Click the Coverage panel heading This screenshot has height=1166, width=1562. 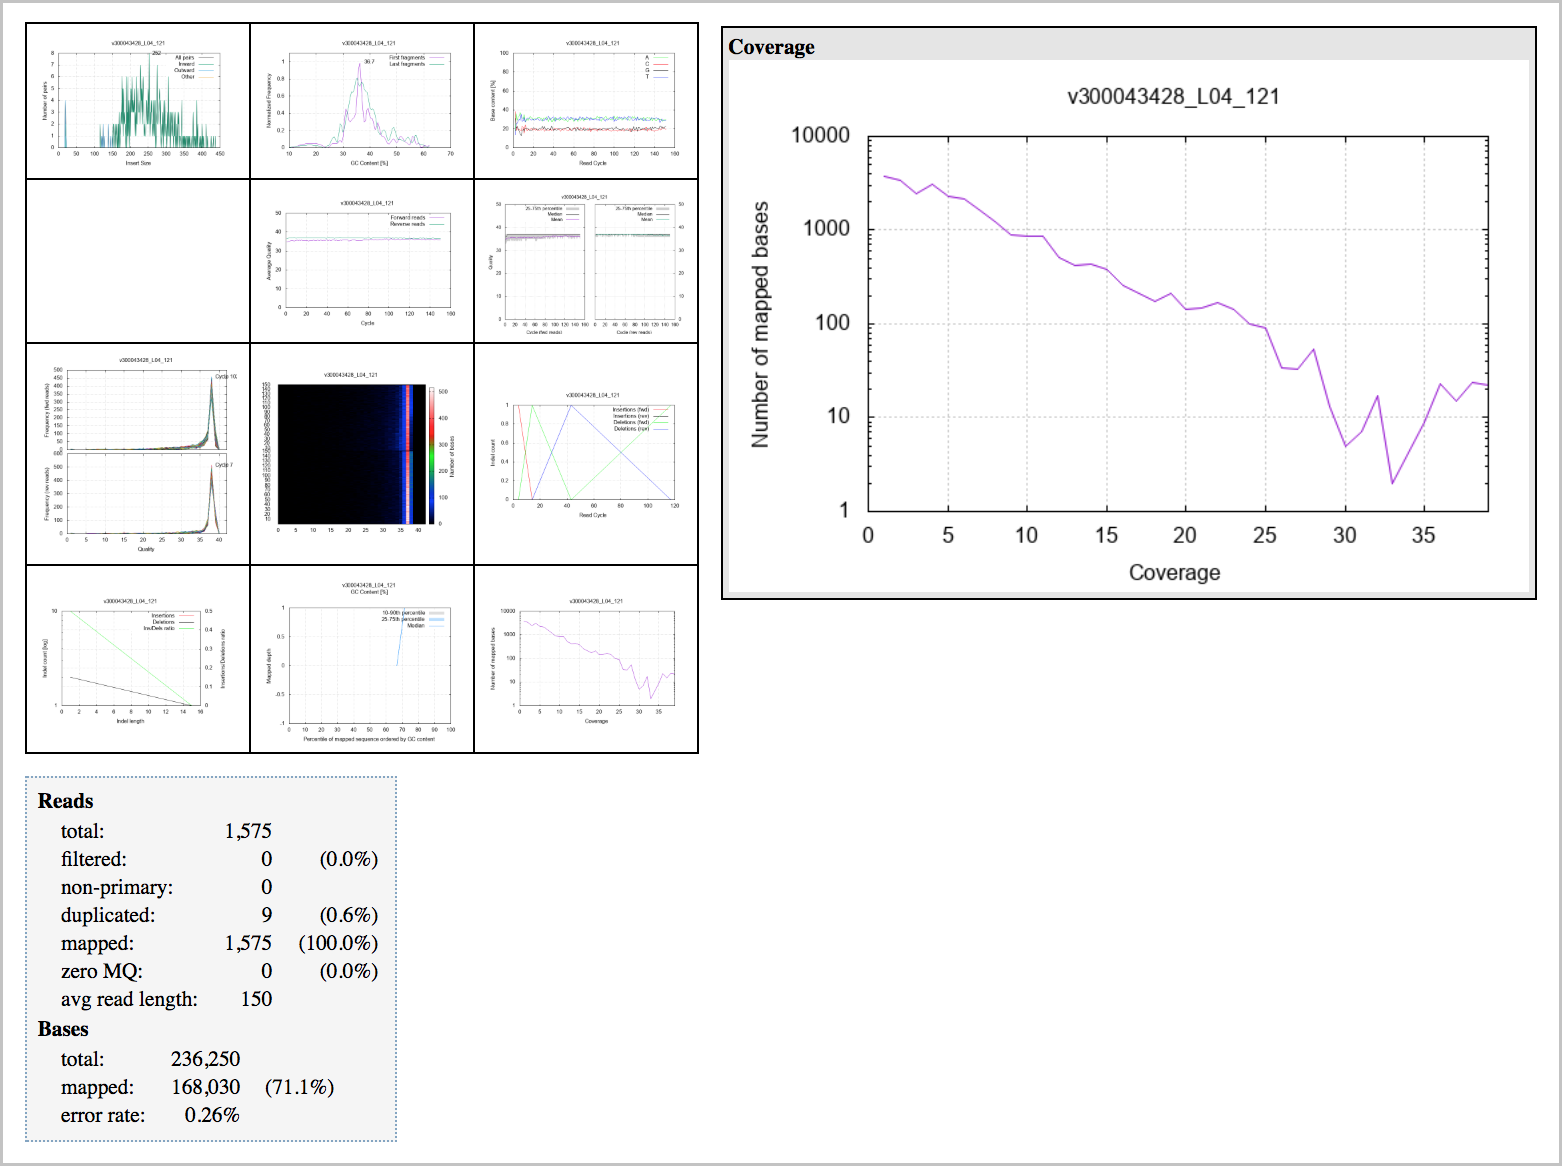click(771, 47)
